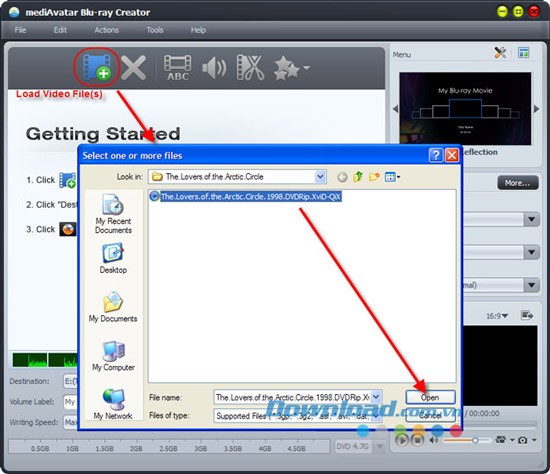Click the Open button
550x474 pixels.
tap(430, 397)
